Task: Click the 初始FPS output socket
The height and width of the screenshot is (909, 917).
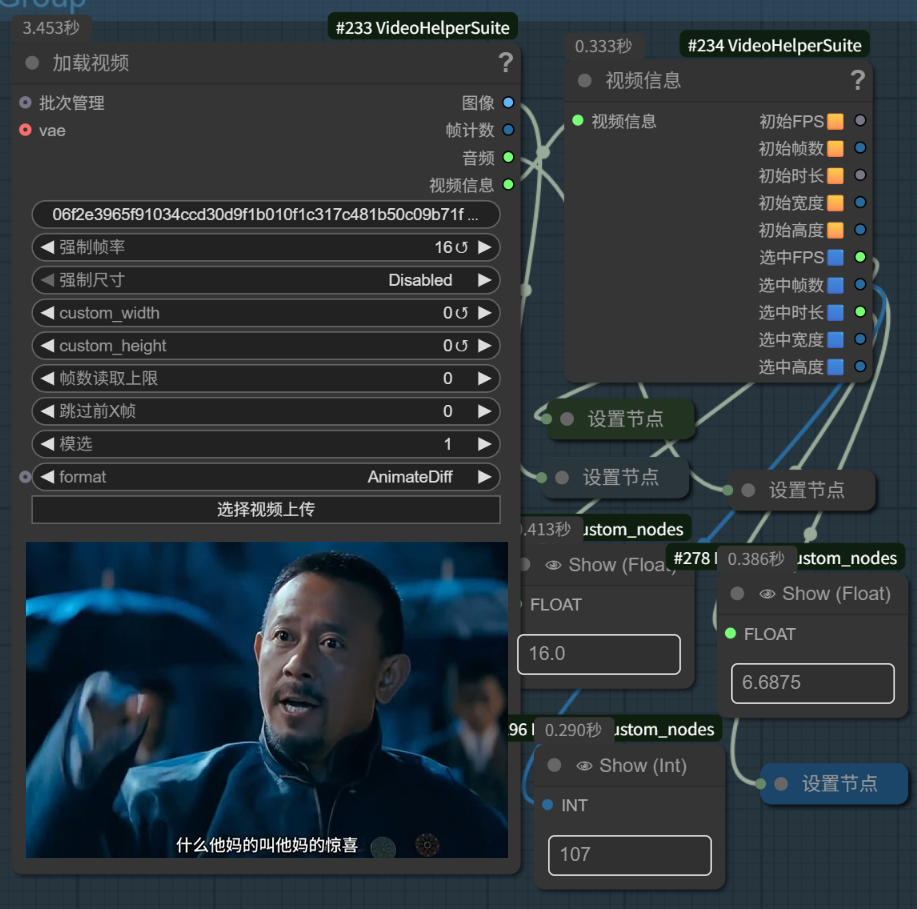Action: tap(860, 120)
